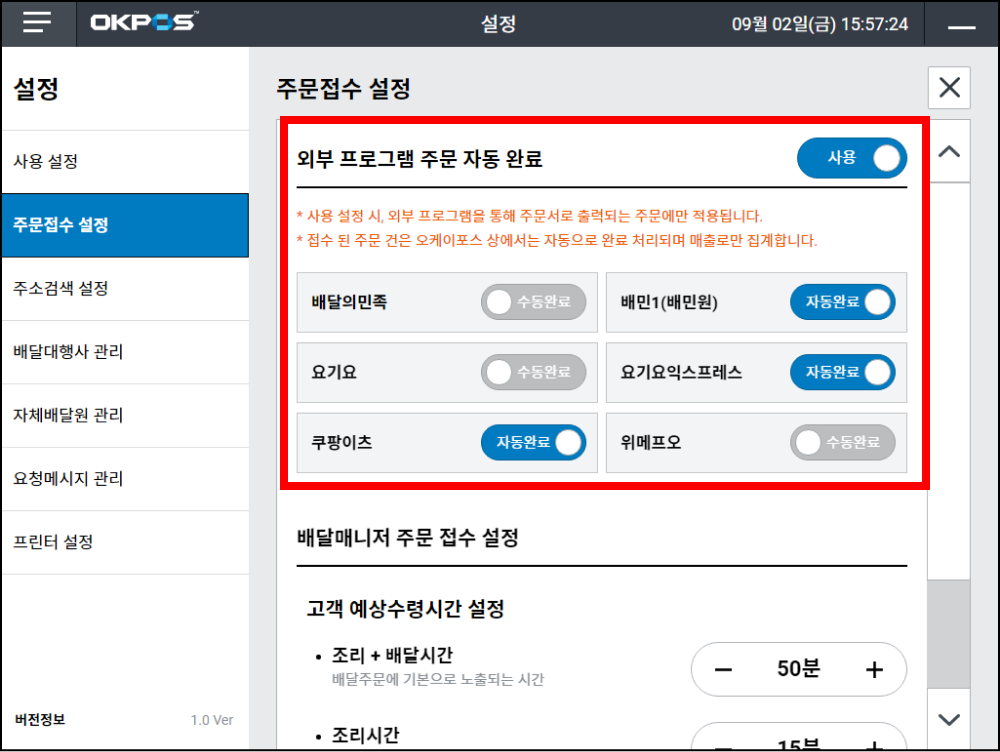The height and width of the screenshot is (752, 1000).
Task: Close the 주문접수 설정 panel with X
Action: click(949, 88)
